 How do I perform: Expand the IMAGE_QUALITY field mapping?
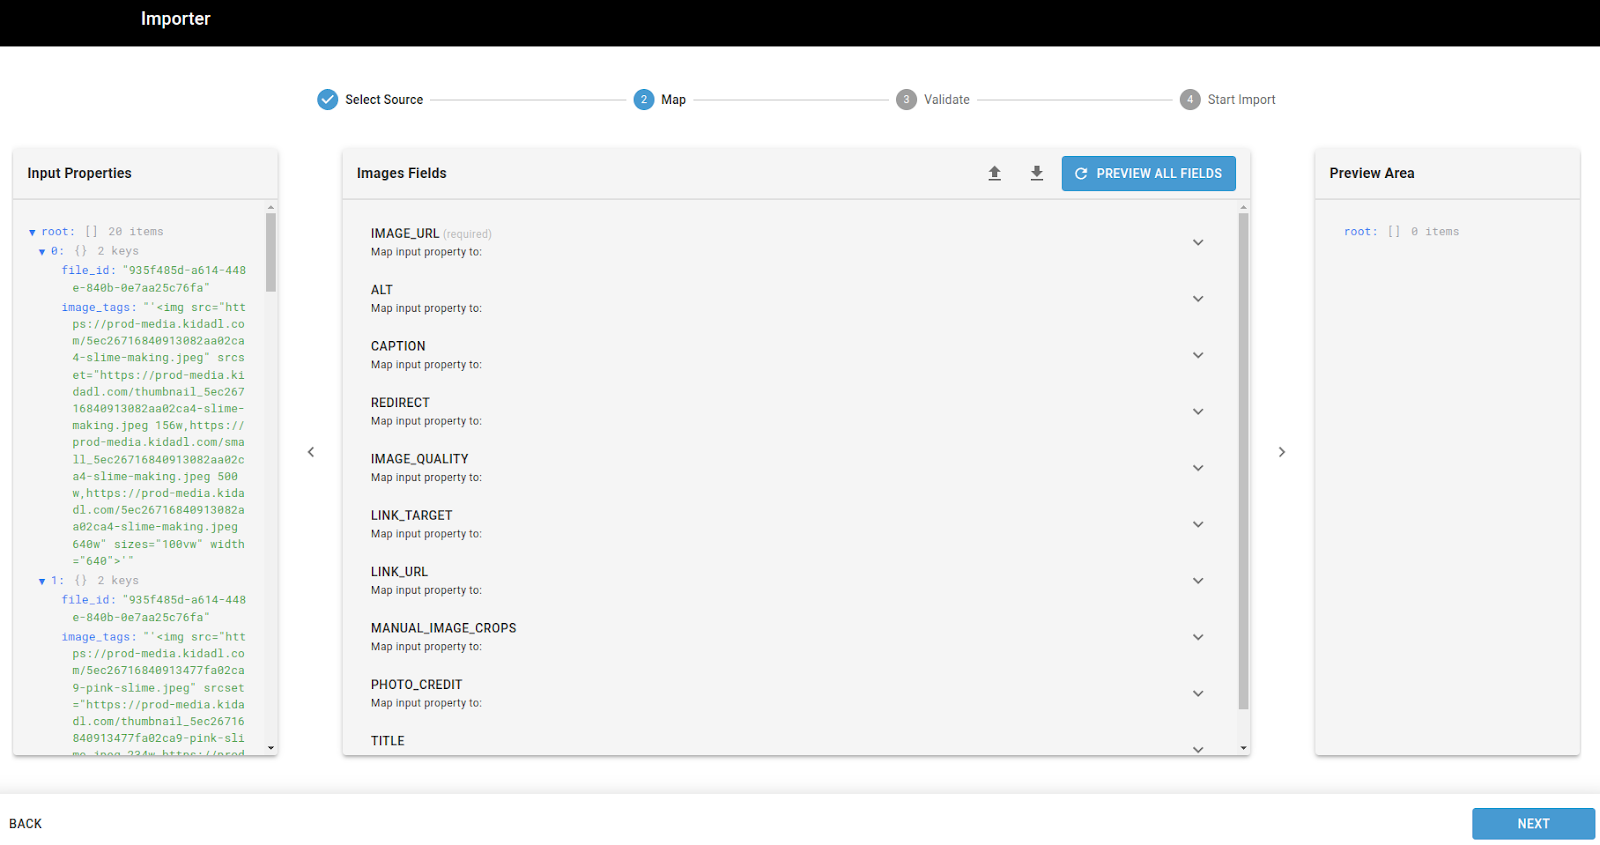tap(1198, 468)
